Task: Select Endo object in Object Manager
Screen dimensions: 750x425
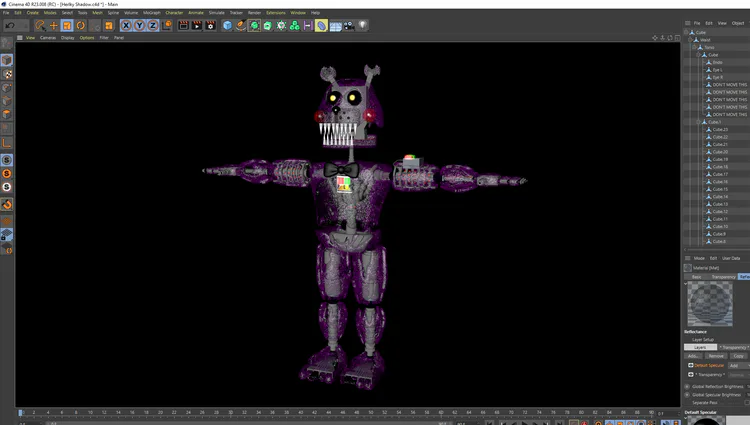Action: [717, 63]
